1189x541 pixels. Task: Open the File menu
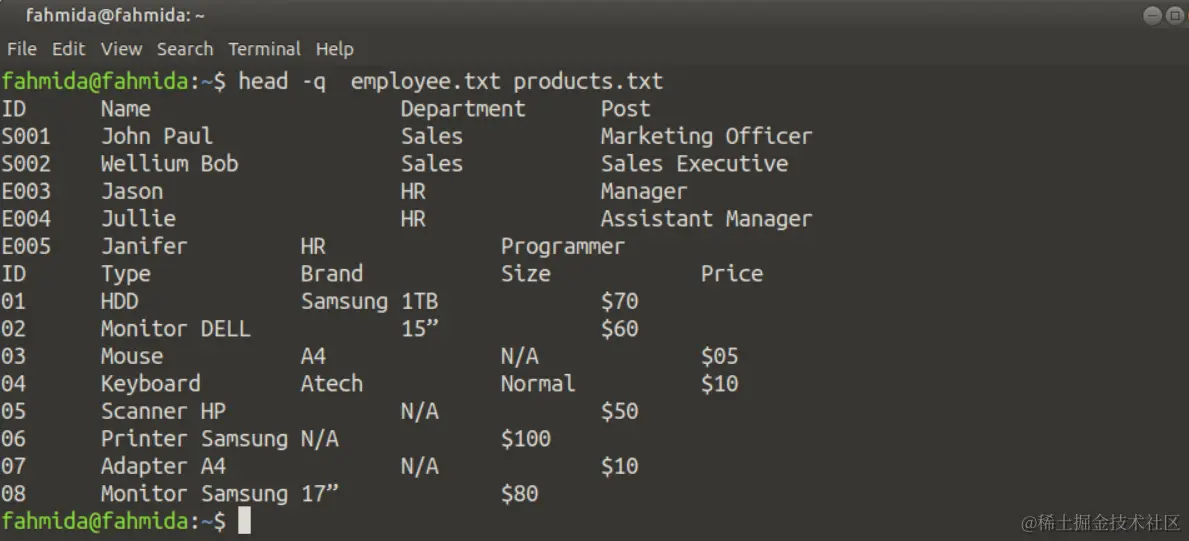point(21,49)
